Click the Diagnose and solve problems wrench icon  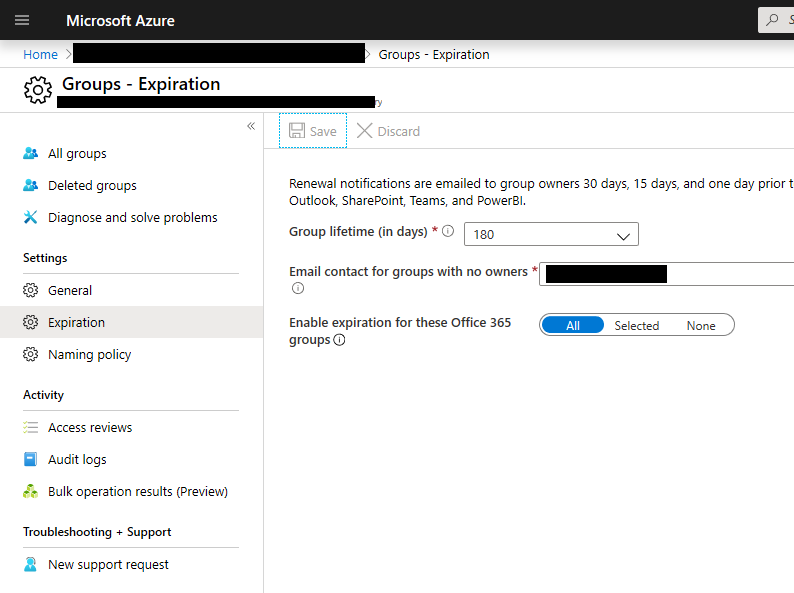[31, 218]
